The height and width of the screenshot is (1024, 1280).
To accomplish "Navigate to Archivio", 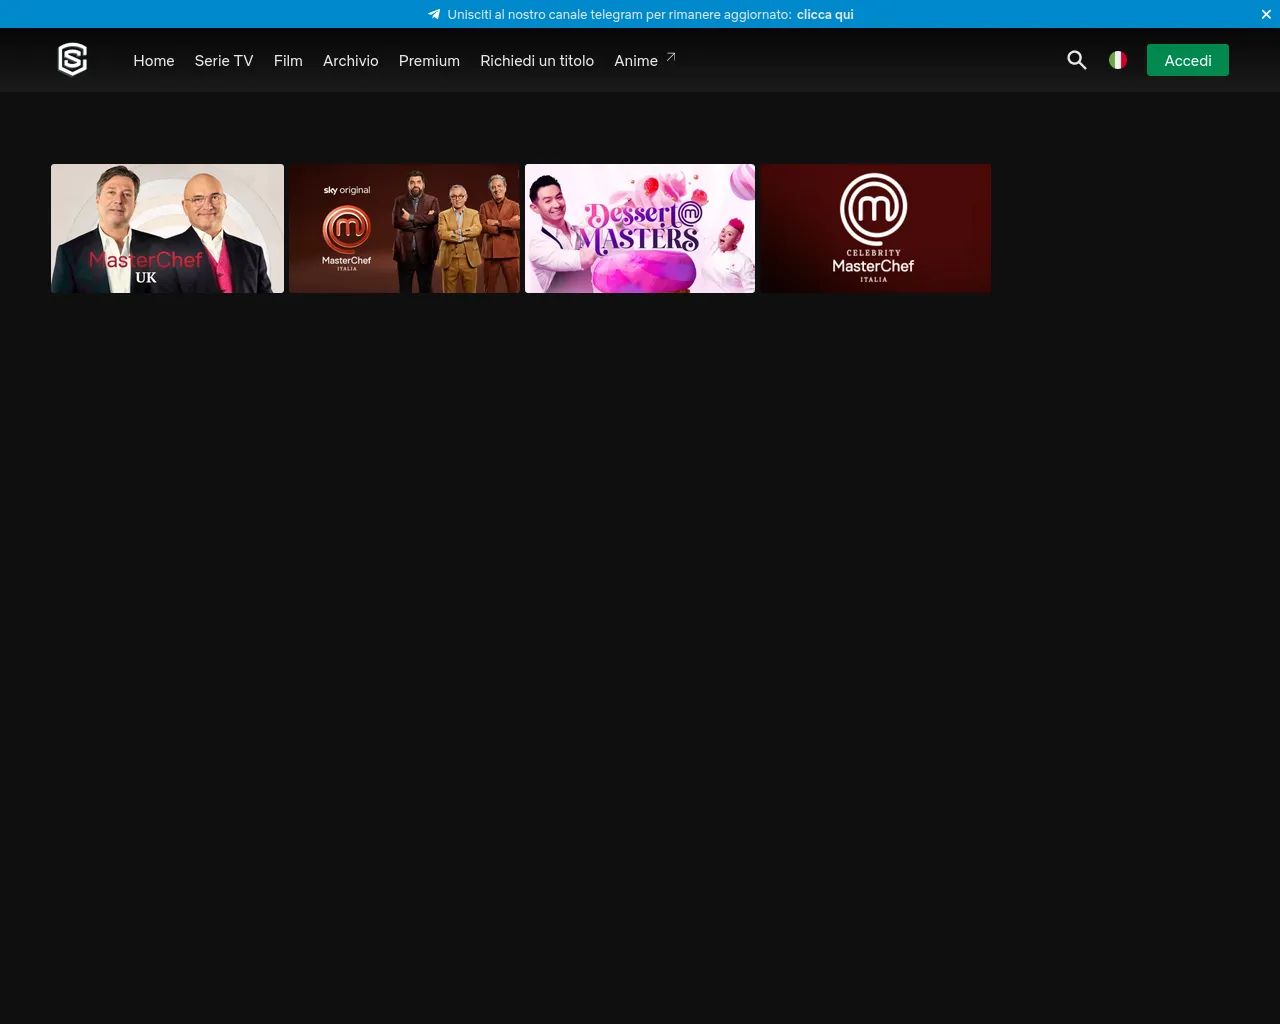I will [x=351, y=61].
